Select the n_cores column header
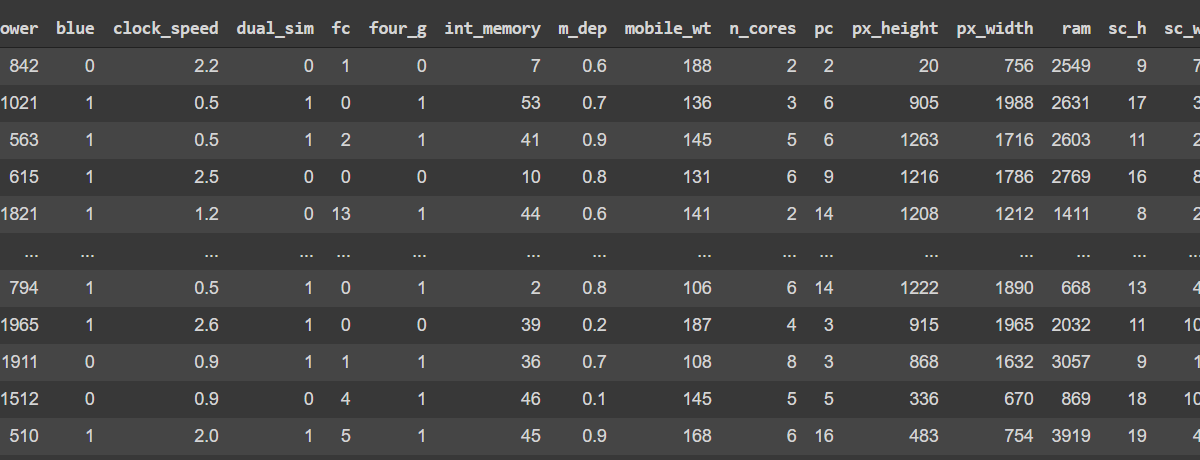The image size is (1200, 460). [763, 28]
